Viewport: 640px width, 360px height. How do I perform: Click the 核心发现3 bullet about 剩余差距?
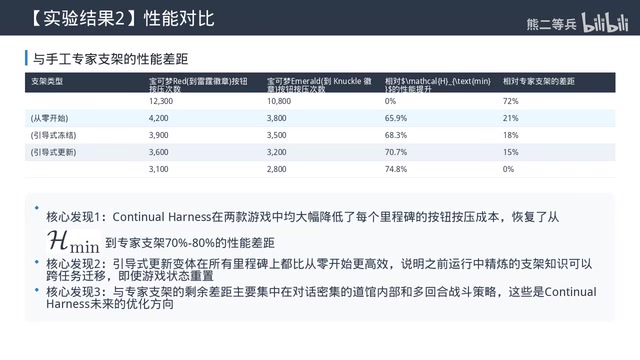[x=321, y=298]
